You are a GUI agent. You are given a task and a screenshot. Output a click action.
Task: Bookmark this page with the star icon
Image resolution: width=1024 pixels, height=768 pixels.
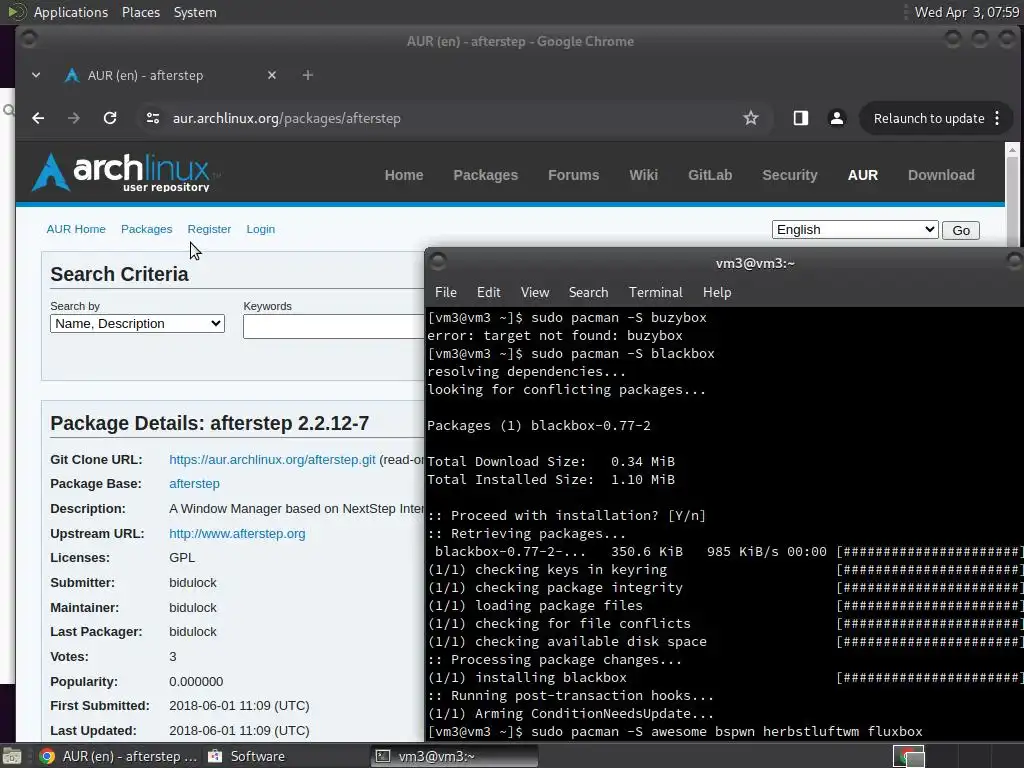coord(751,118)
